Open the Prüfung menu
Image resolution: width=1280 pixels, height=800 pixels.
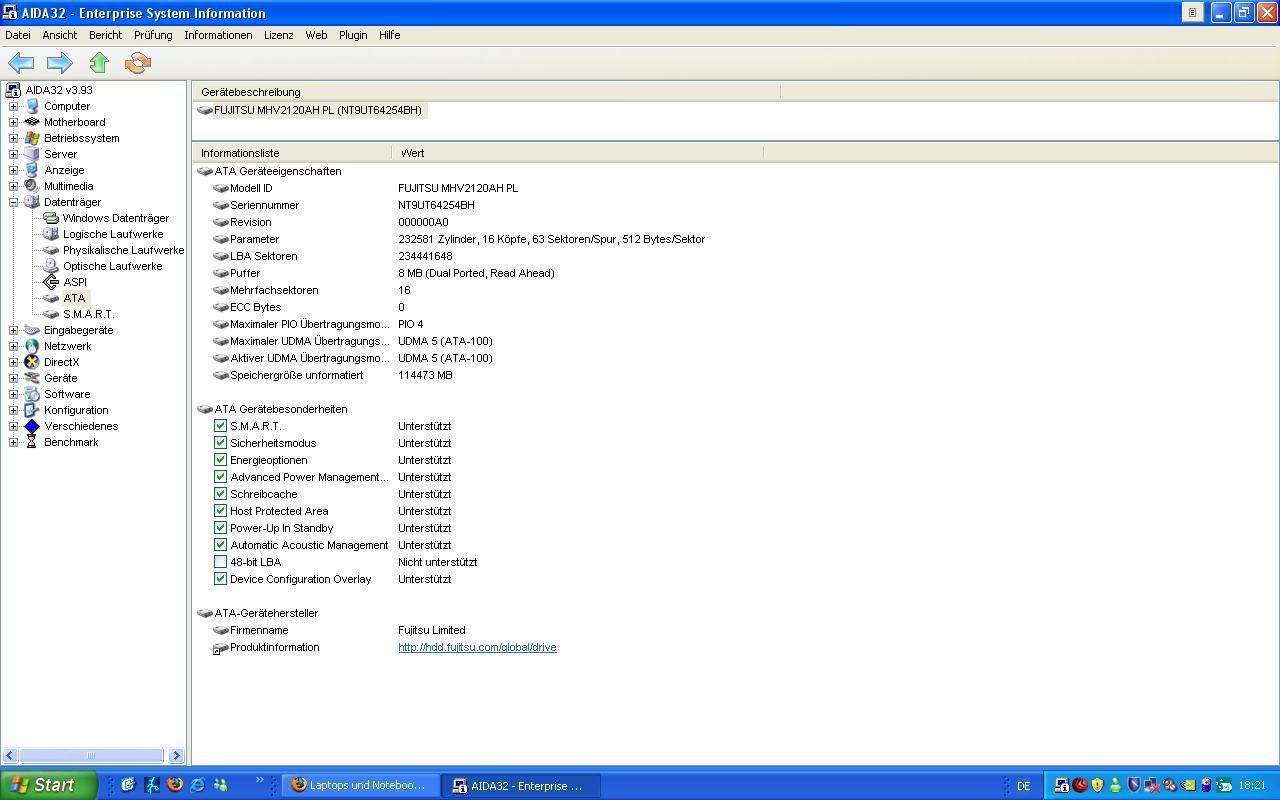point(153,35)
